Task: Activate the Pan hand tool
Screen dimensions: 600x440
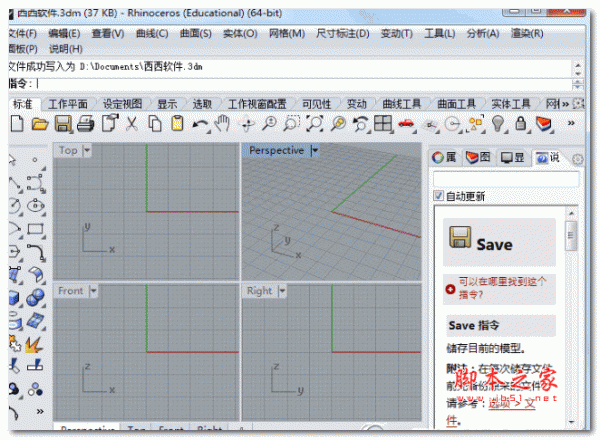Action: pyautogui.click(x=222, y=124)
